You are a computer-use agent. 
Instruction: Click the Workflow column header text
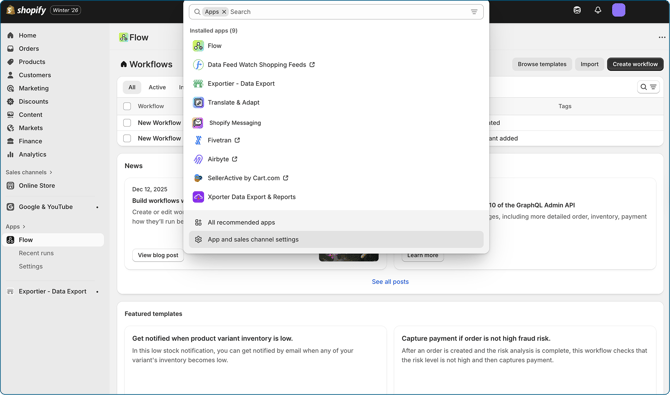click(x=150, y=106)
